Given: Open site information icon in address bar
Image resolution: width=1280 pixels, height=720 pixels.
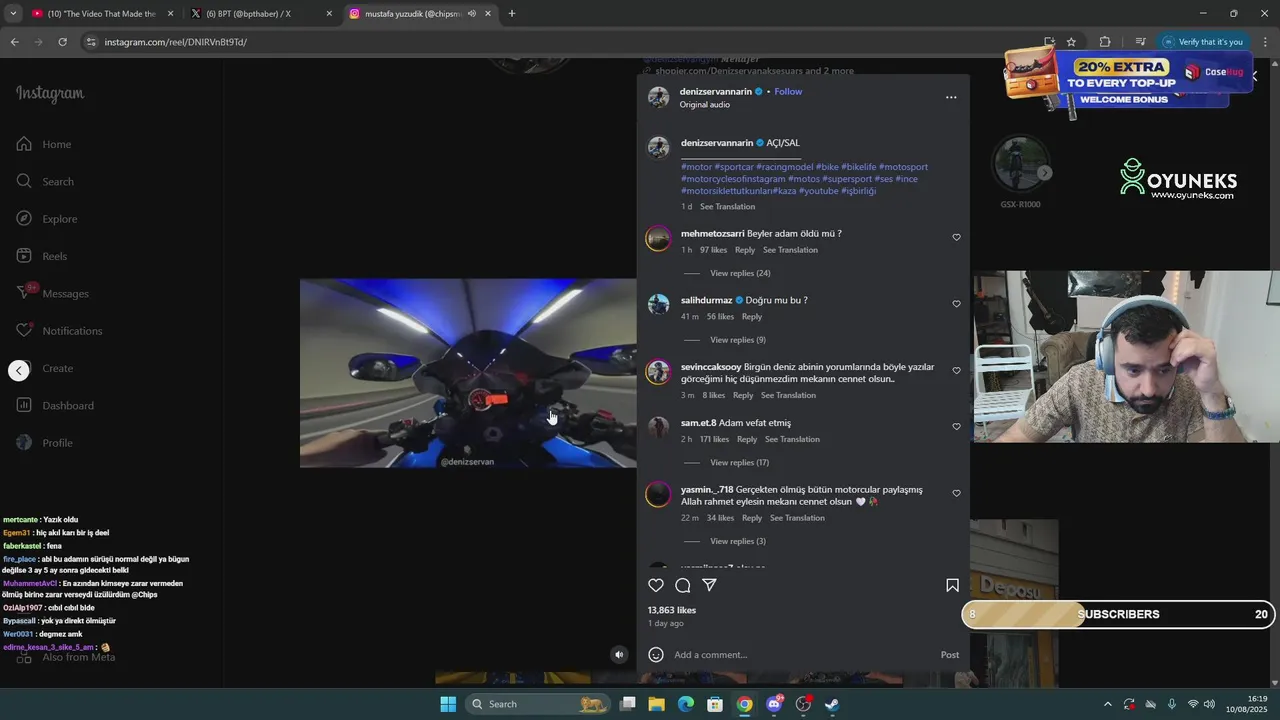Looking at the screenshot, I should click(91, 42).
